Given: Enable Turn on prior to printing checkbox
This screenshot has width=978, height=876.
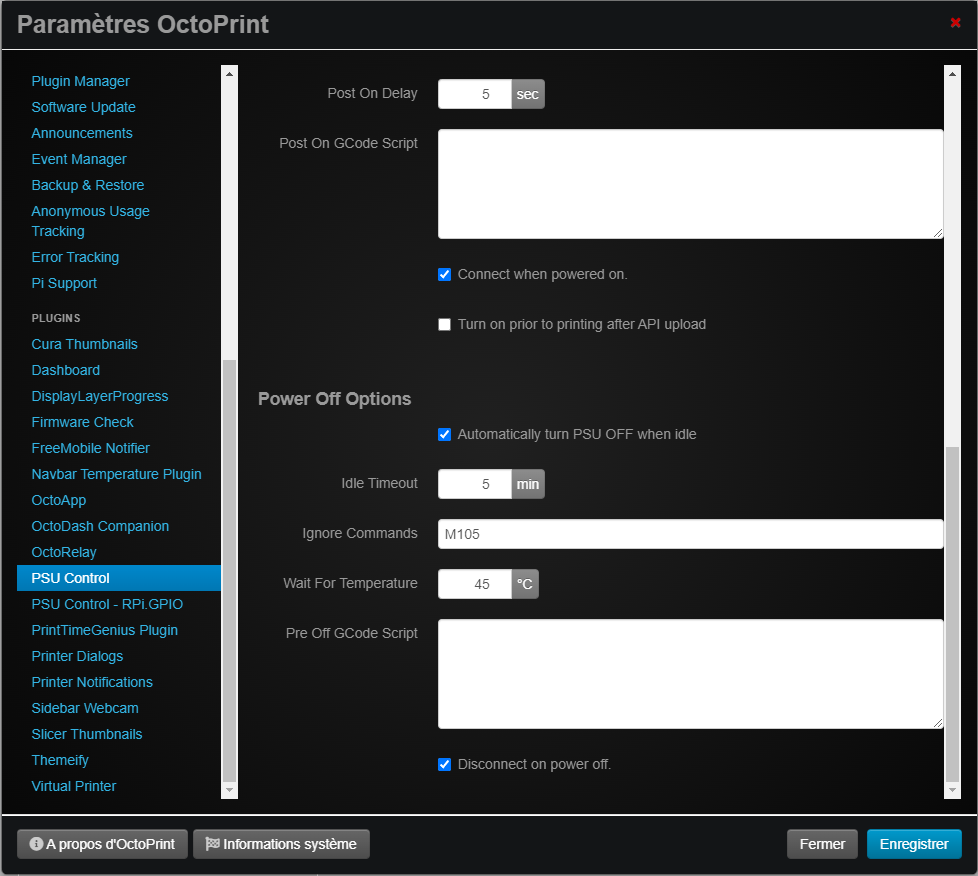Looking at the screenshot, I should point(444,324).
